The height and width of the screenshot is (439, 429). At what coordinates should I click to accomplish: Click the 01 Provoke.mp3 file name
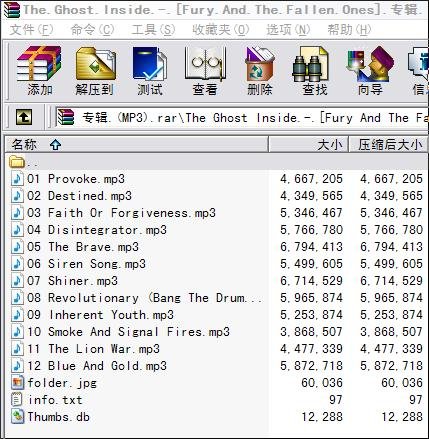click(76, 179)
